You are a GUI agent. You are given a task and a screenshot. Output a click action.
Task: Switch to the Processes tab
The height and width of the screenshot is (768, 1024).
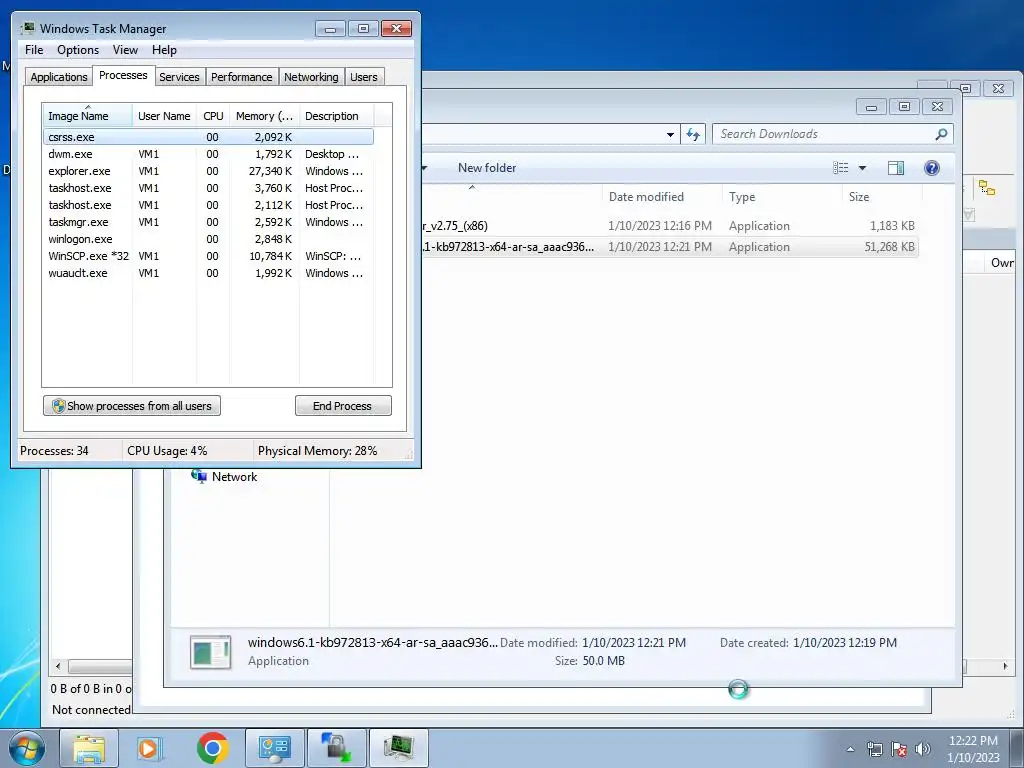click(x=123, y=75)
